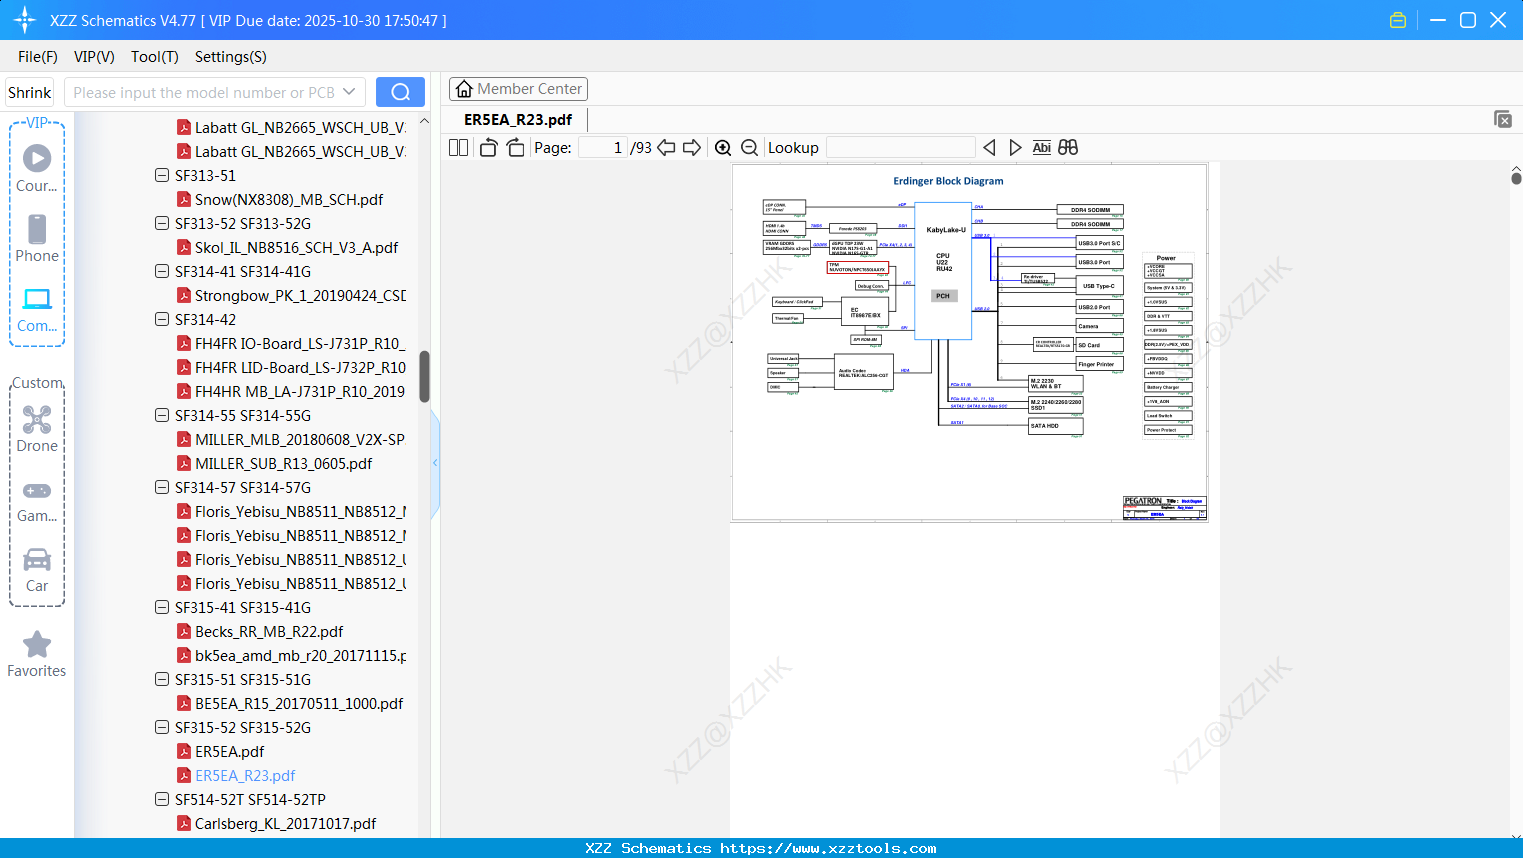Screen dimensions: 1523x858
Task: Collapse the SF313-52 SF313-52G node
Action: [x=162, y=223]
